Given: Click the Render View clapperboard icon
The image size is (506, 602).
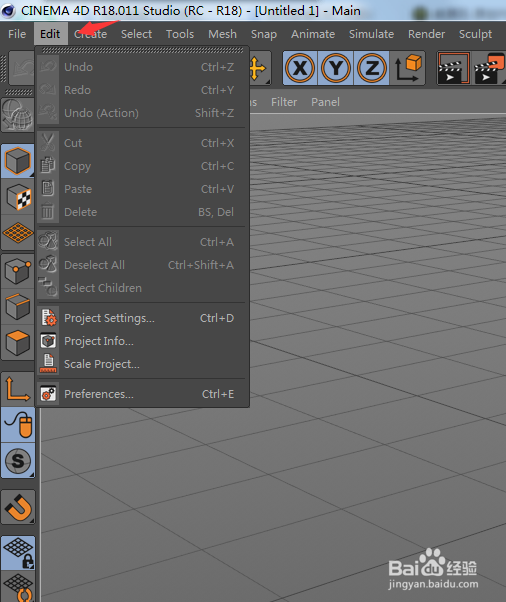Looking at the screenshot, I should (x=453, y=68).
